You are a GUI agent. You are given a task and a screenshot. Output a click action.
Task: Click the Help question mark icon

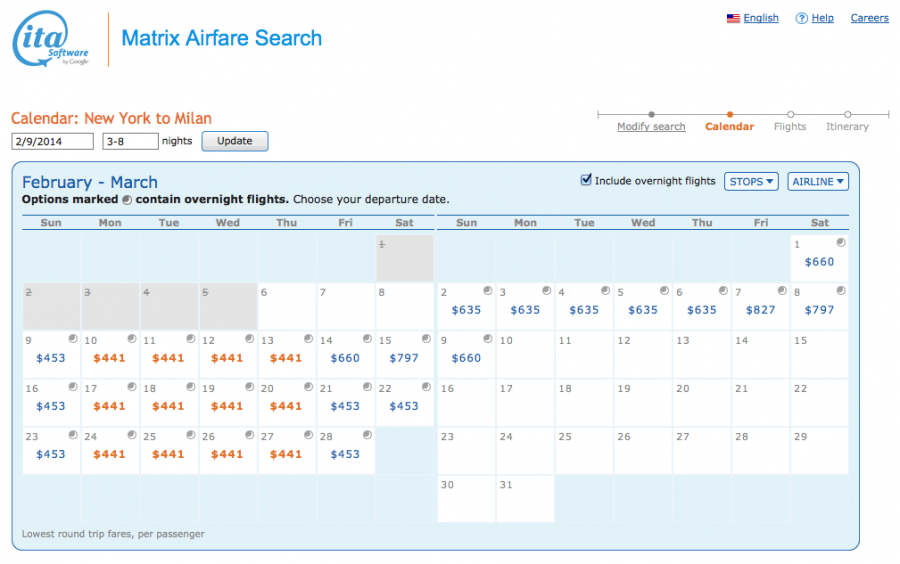tap(801, 18)
